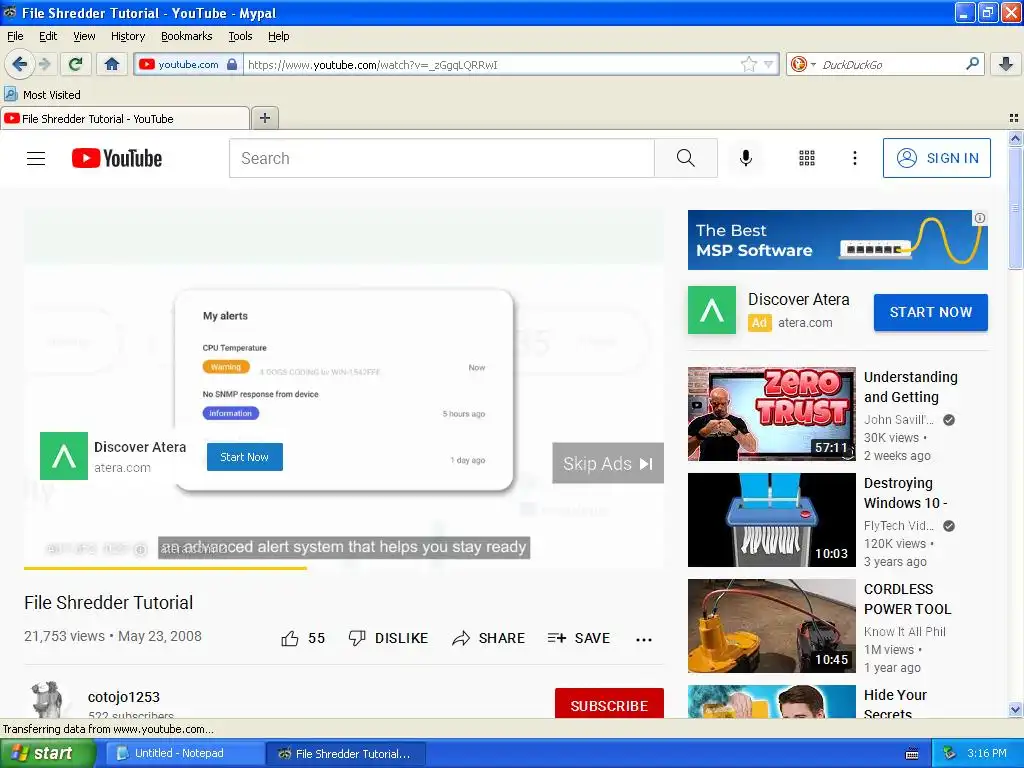Open the Tools menu
The width and height of the screenshot is (1024, 768).
240,36
